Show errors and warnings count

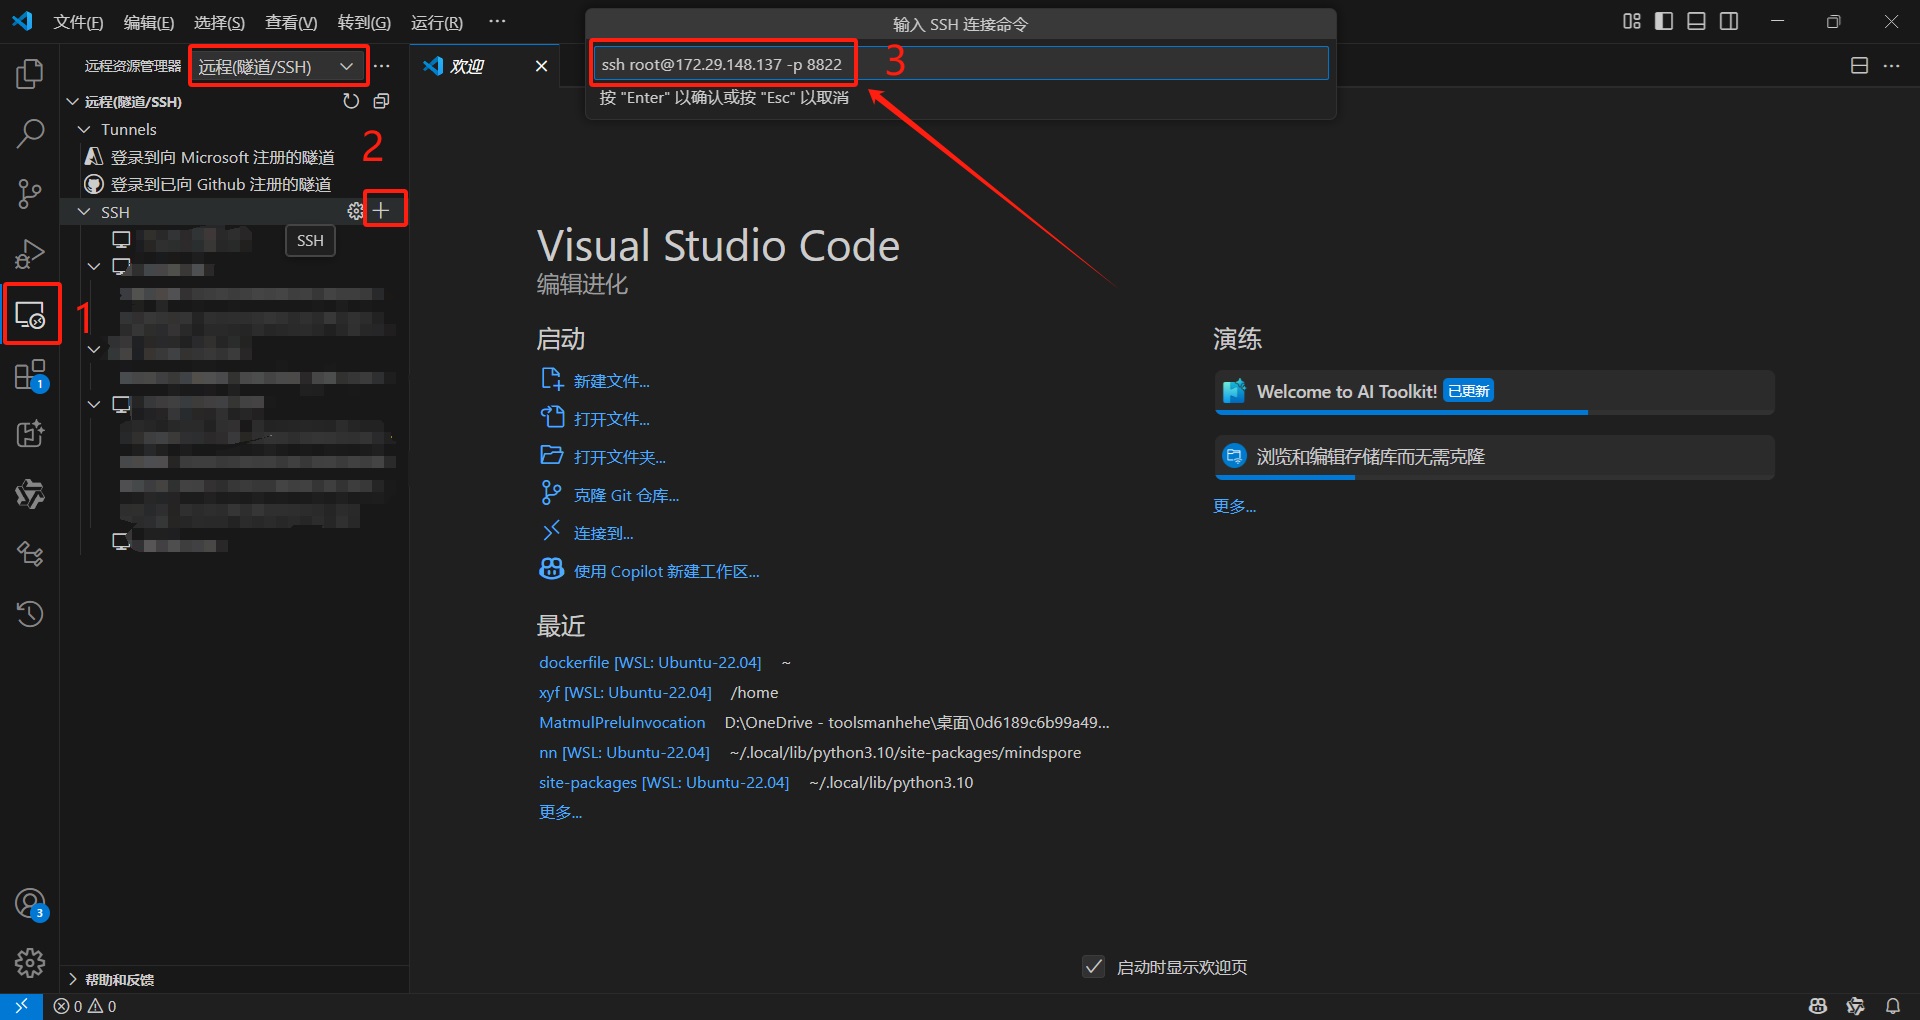click(x=85, y=1006)
